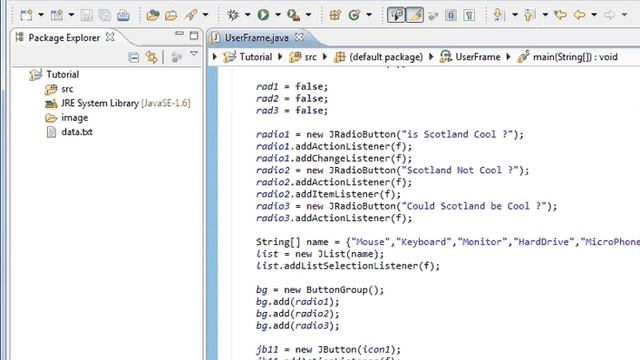Toggle Mark Occurrences in toolbar
The image size is (640, 360).
pyautogui.click(x=396, y=15)
